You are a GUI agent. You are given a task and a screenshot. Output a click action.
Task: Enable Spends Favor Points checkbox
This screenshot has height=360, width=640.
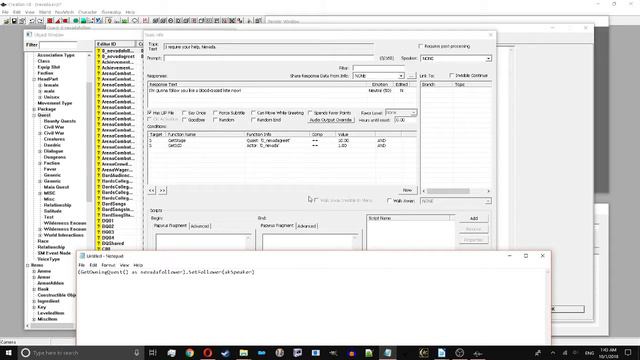(310, 113)
